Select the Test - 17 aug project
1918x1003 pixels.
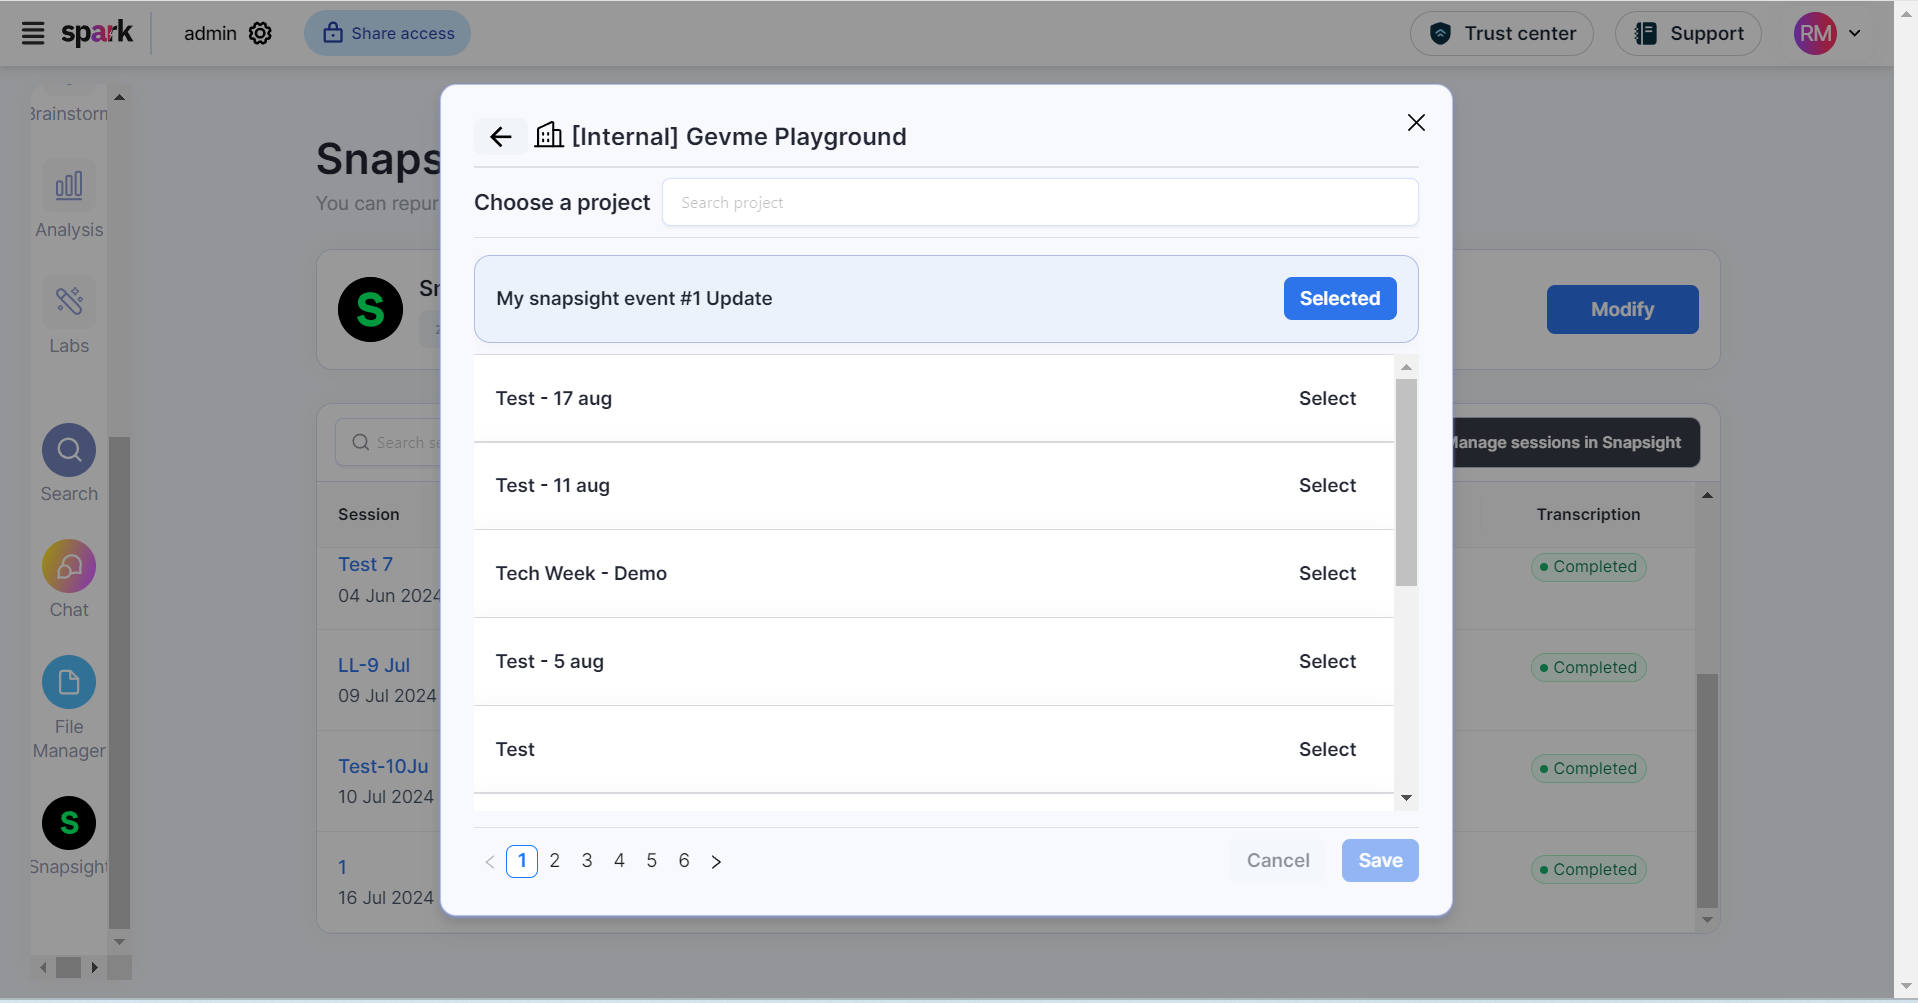(x=1327, y=398)
